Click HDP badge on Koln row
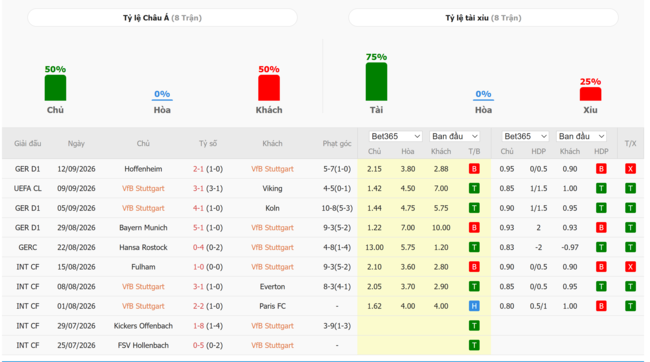The width and height of the screenshot is (650, 362). (601, 208)
